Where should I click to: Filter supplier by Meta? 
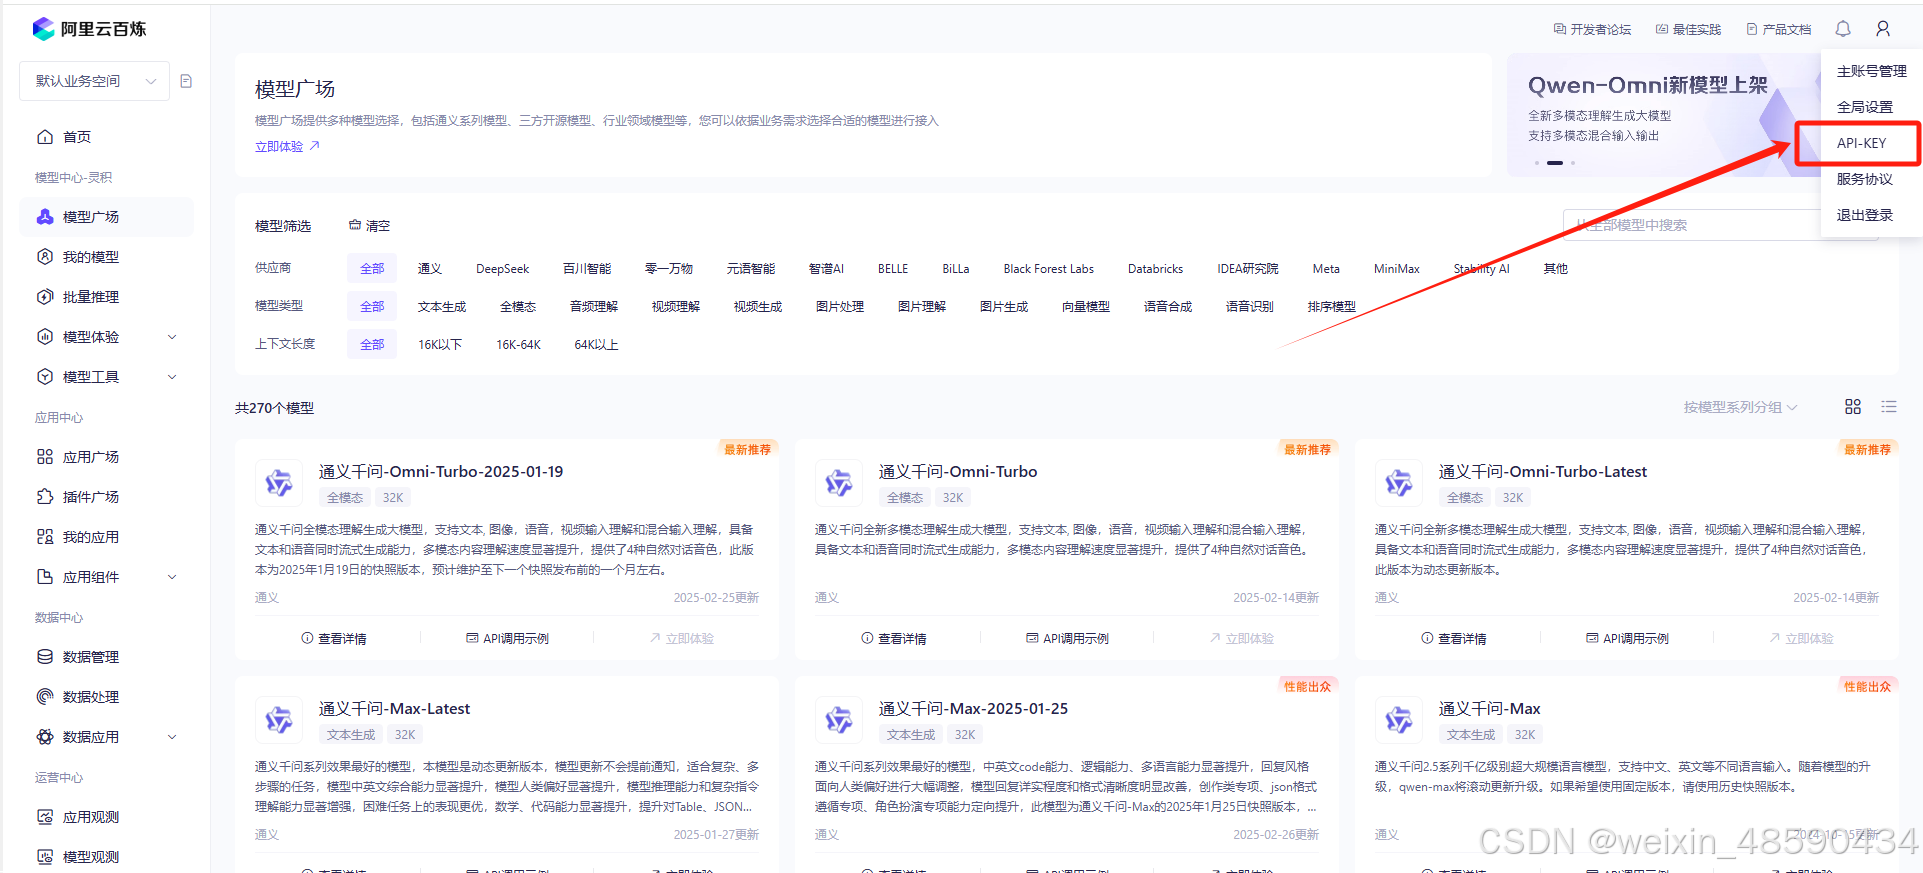tap(1326, 269)
